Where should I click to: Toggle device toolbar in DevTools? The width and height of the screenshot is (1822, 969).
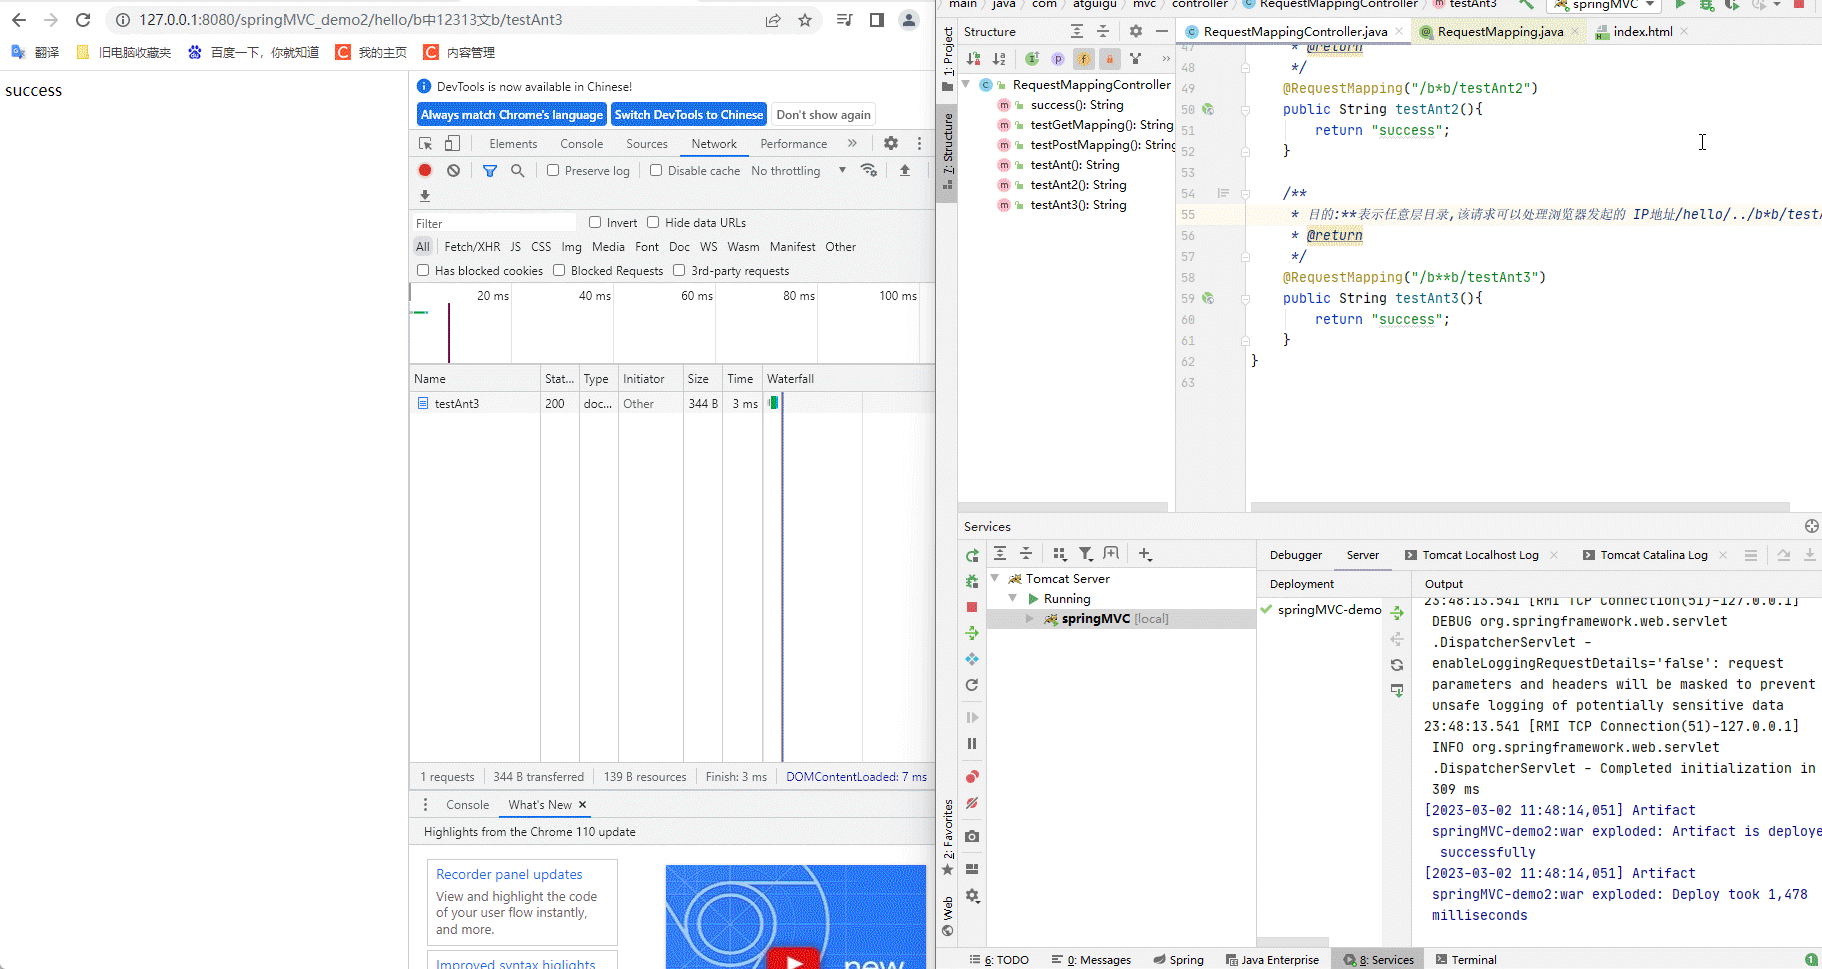tap(452, 144)
